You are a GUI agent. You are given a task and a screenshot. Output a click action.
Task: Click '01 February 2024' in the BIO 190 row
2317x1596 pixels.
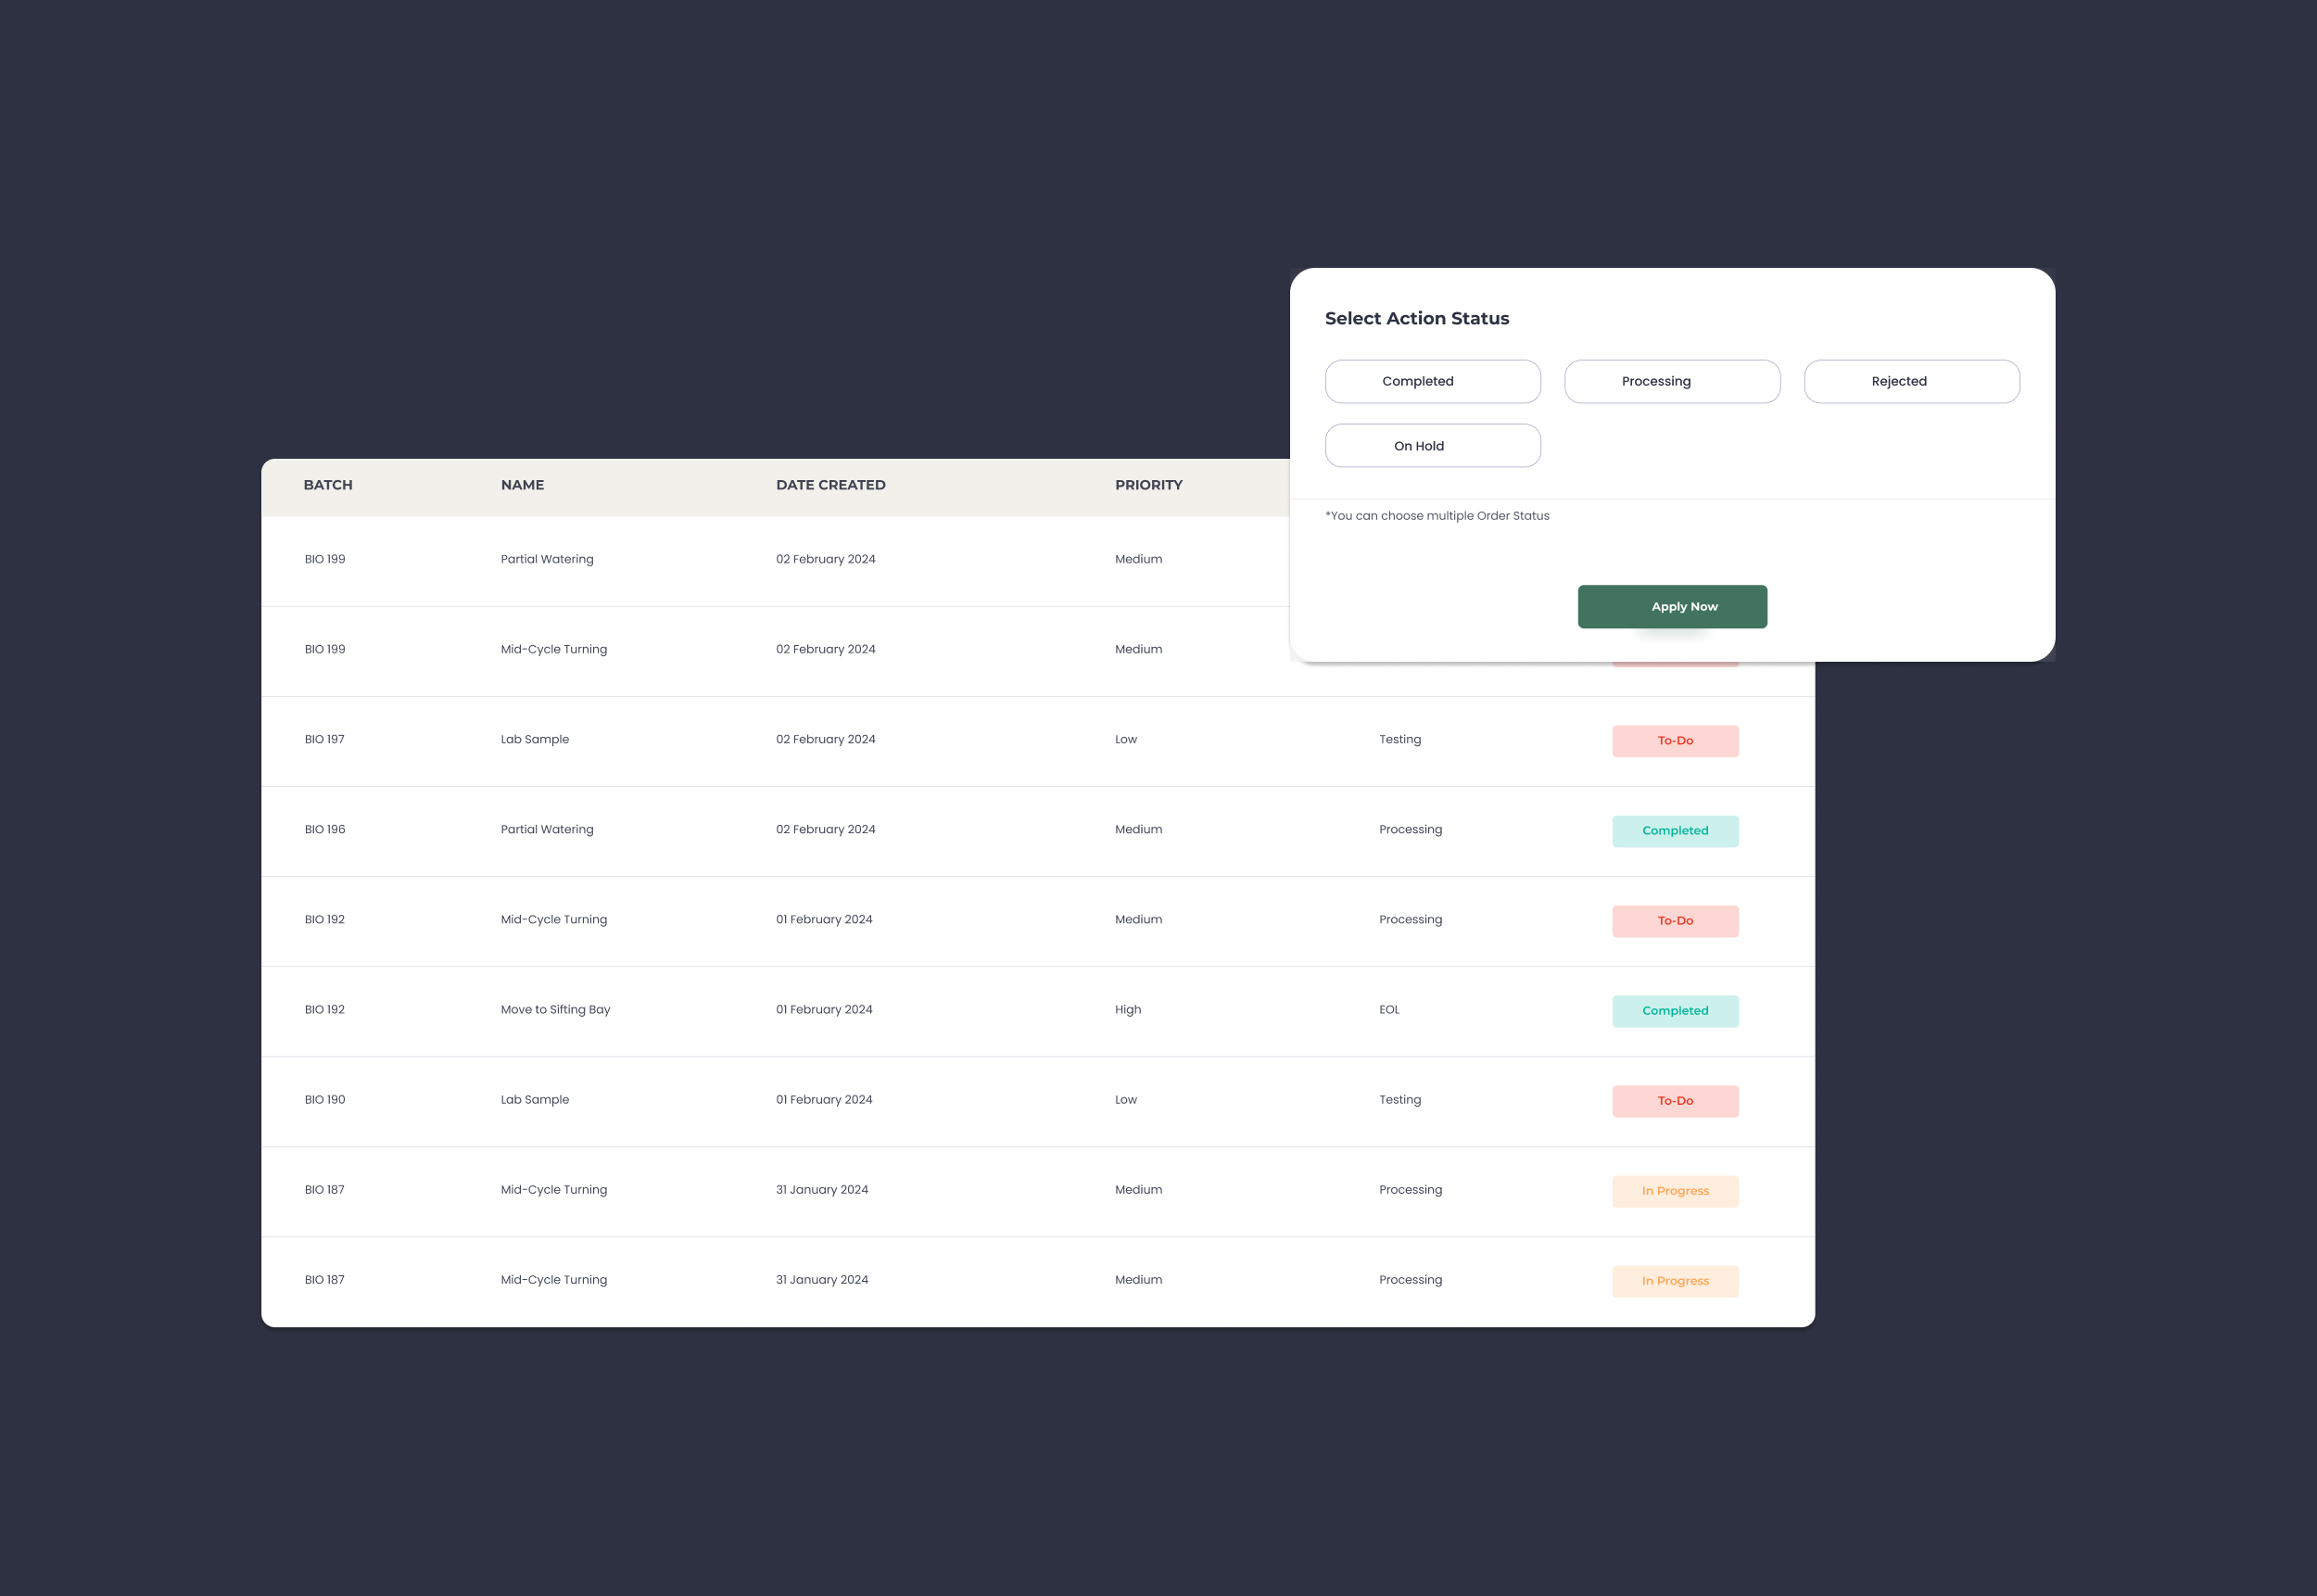[824, 1099]
